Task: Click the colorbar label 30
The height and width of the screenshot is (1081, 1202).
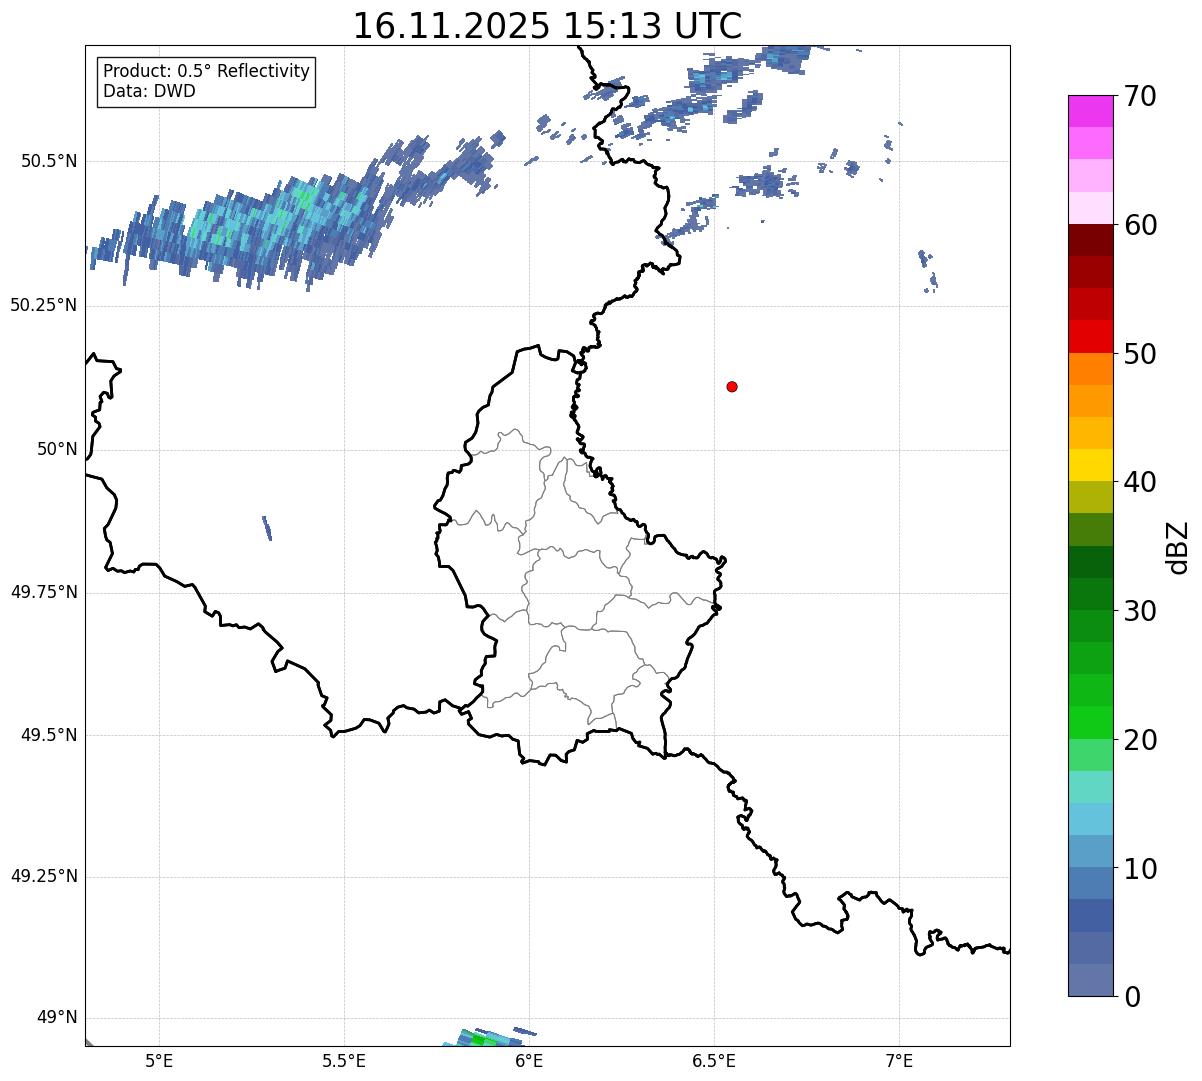Action: (1140, 611)
